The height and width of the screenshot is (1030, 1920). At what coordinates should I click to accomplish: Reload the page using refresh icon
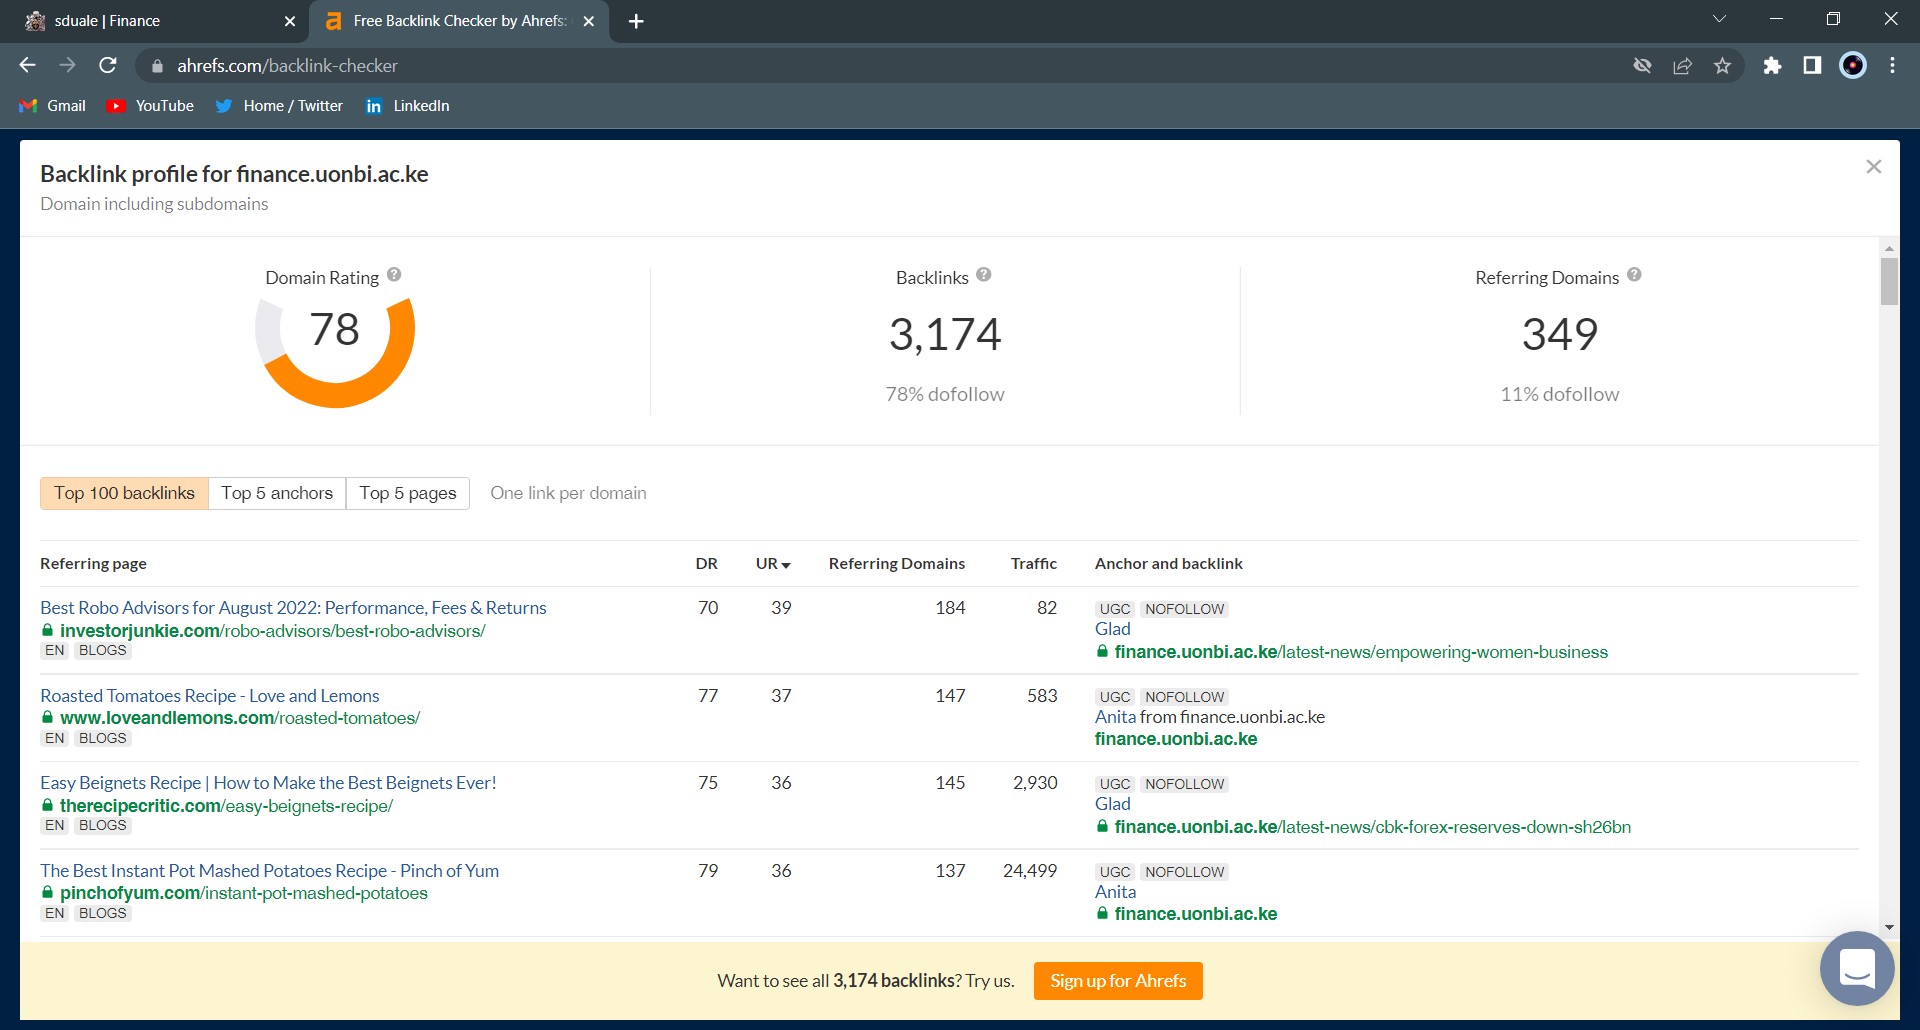pyautogui.click(x=108, y=66)
